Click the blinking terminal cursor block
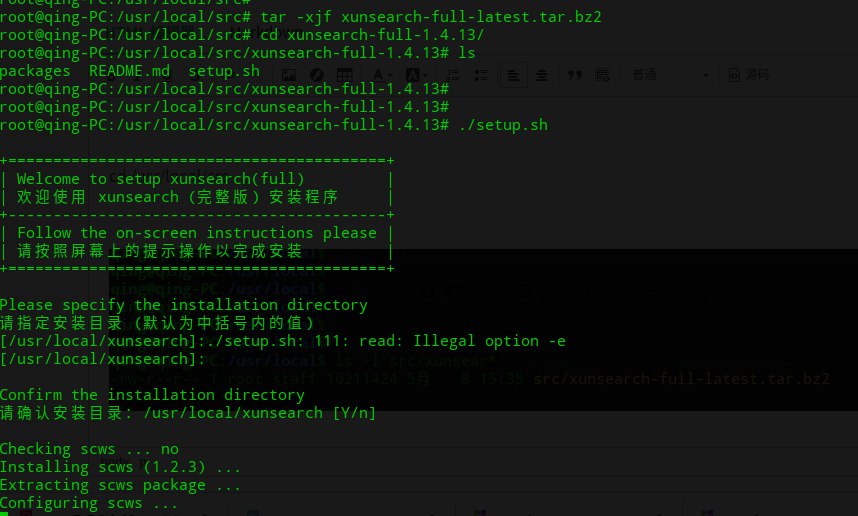The height and width of the screenshot is (516, 858). point(4,513)
